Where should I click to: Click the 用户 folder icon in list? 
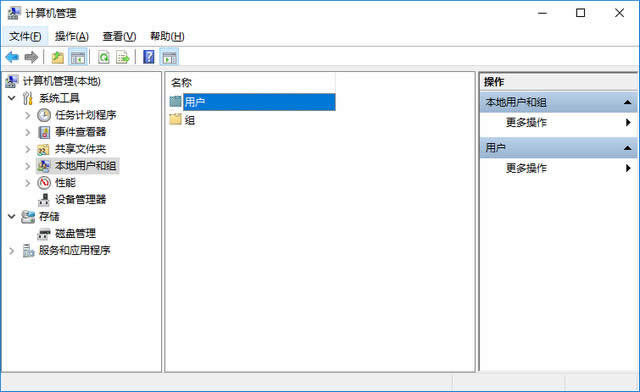pyautogui.click(x=176, y=102)
